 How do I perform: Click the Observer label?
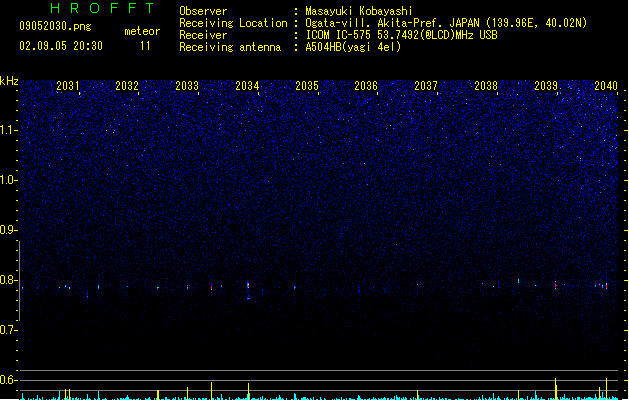(203, 11)
